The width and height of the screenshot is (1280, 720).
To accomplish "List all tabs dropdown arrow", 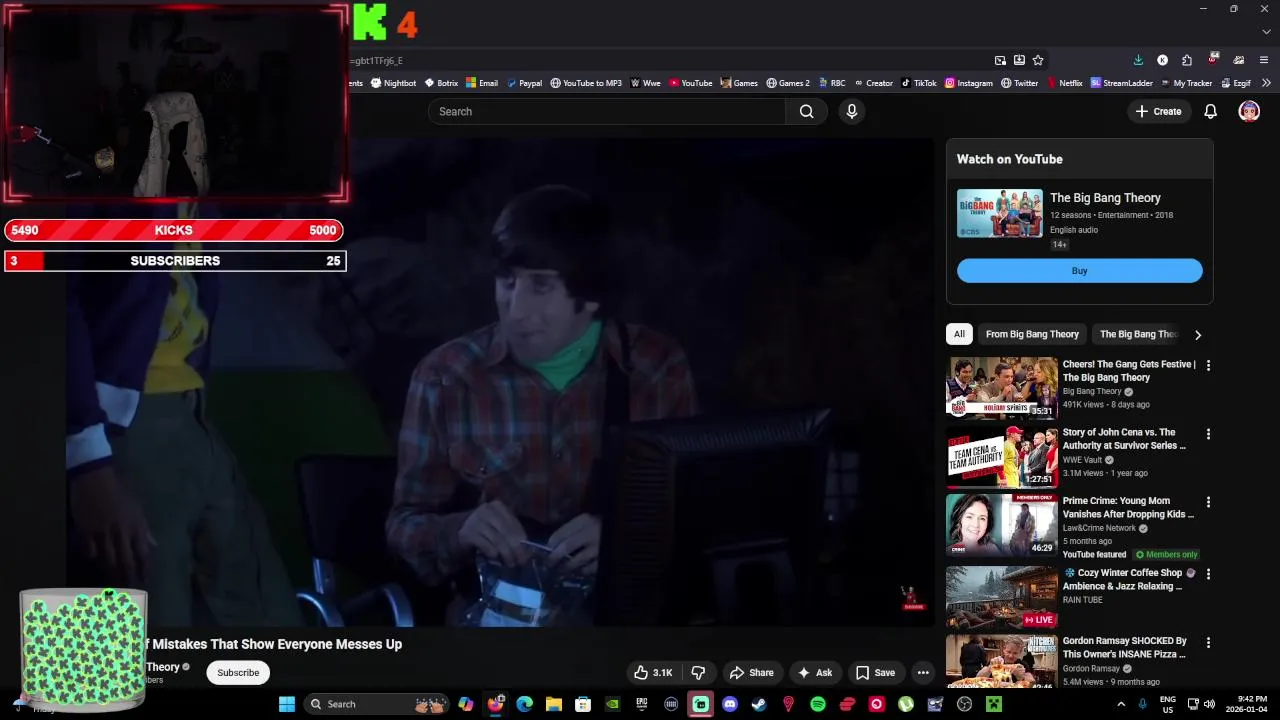I will point(1266,31).
